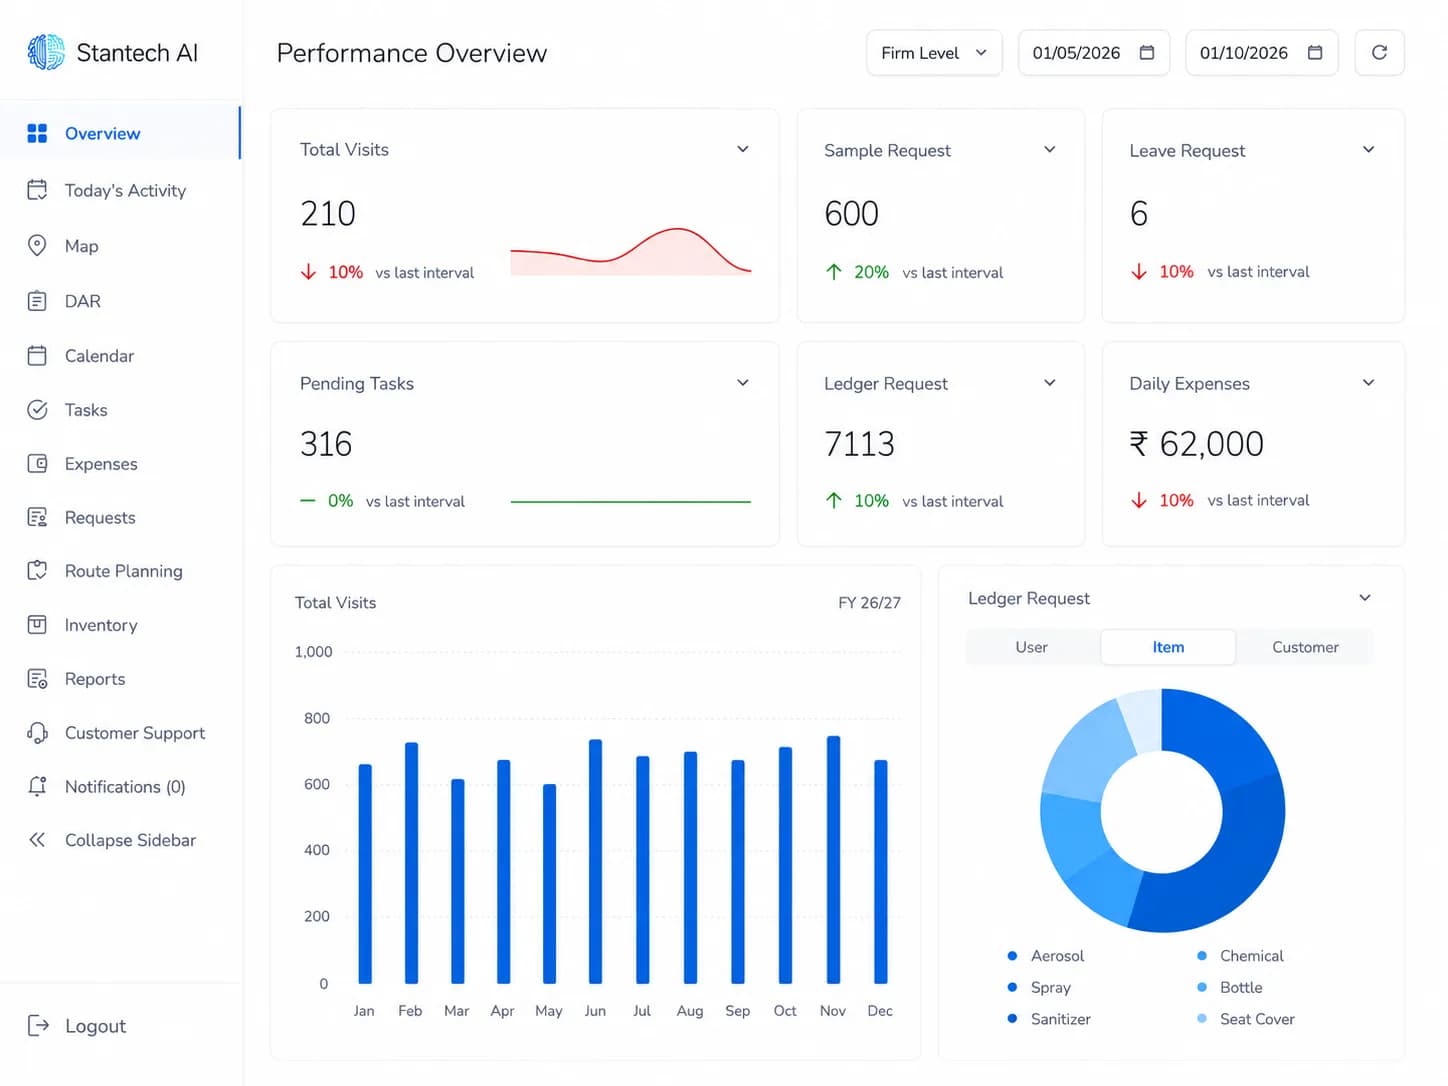Navigate to Route Planning
Viewport: 1448px width, 1086px height.
(x=120, y=571)
